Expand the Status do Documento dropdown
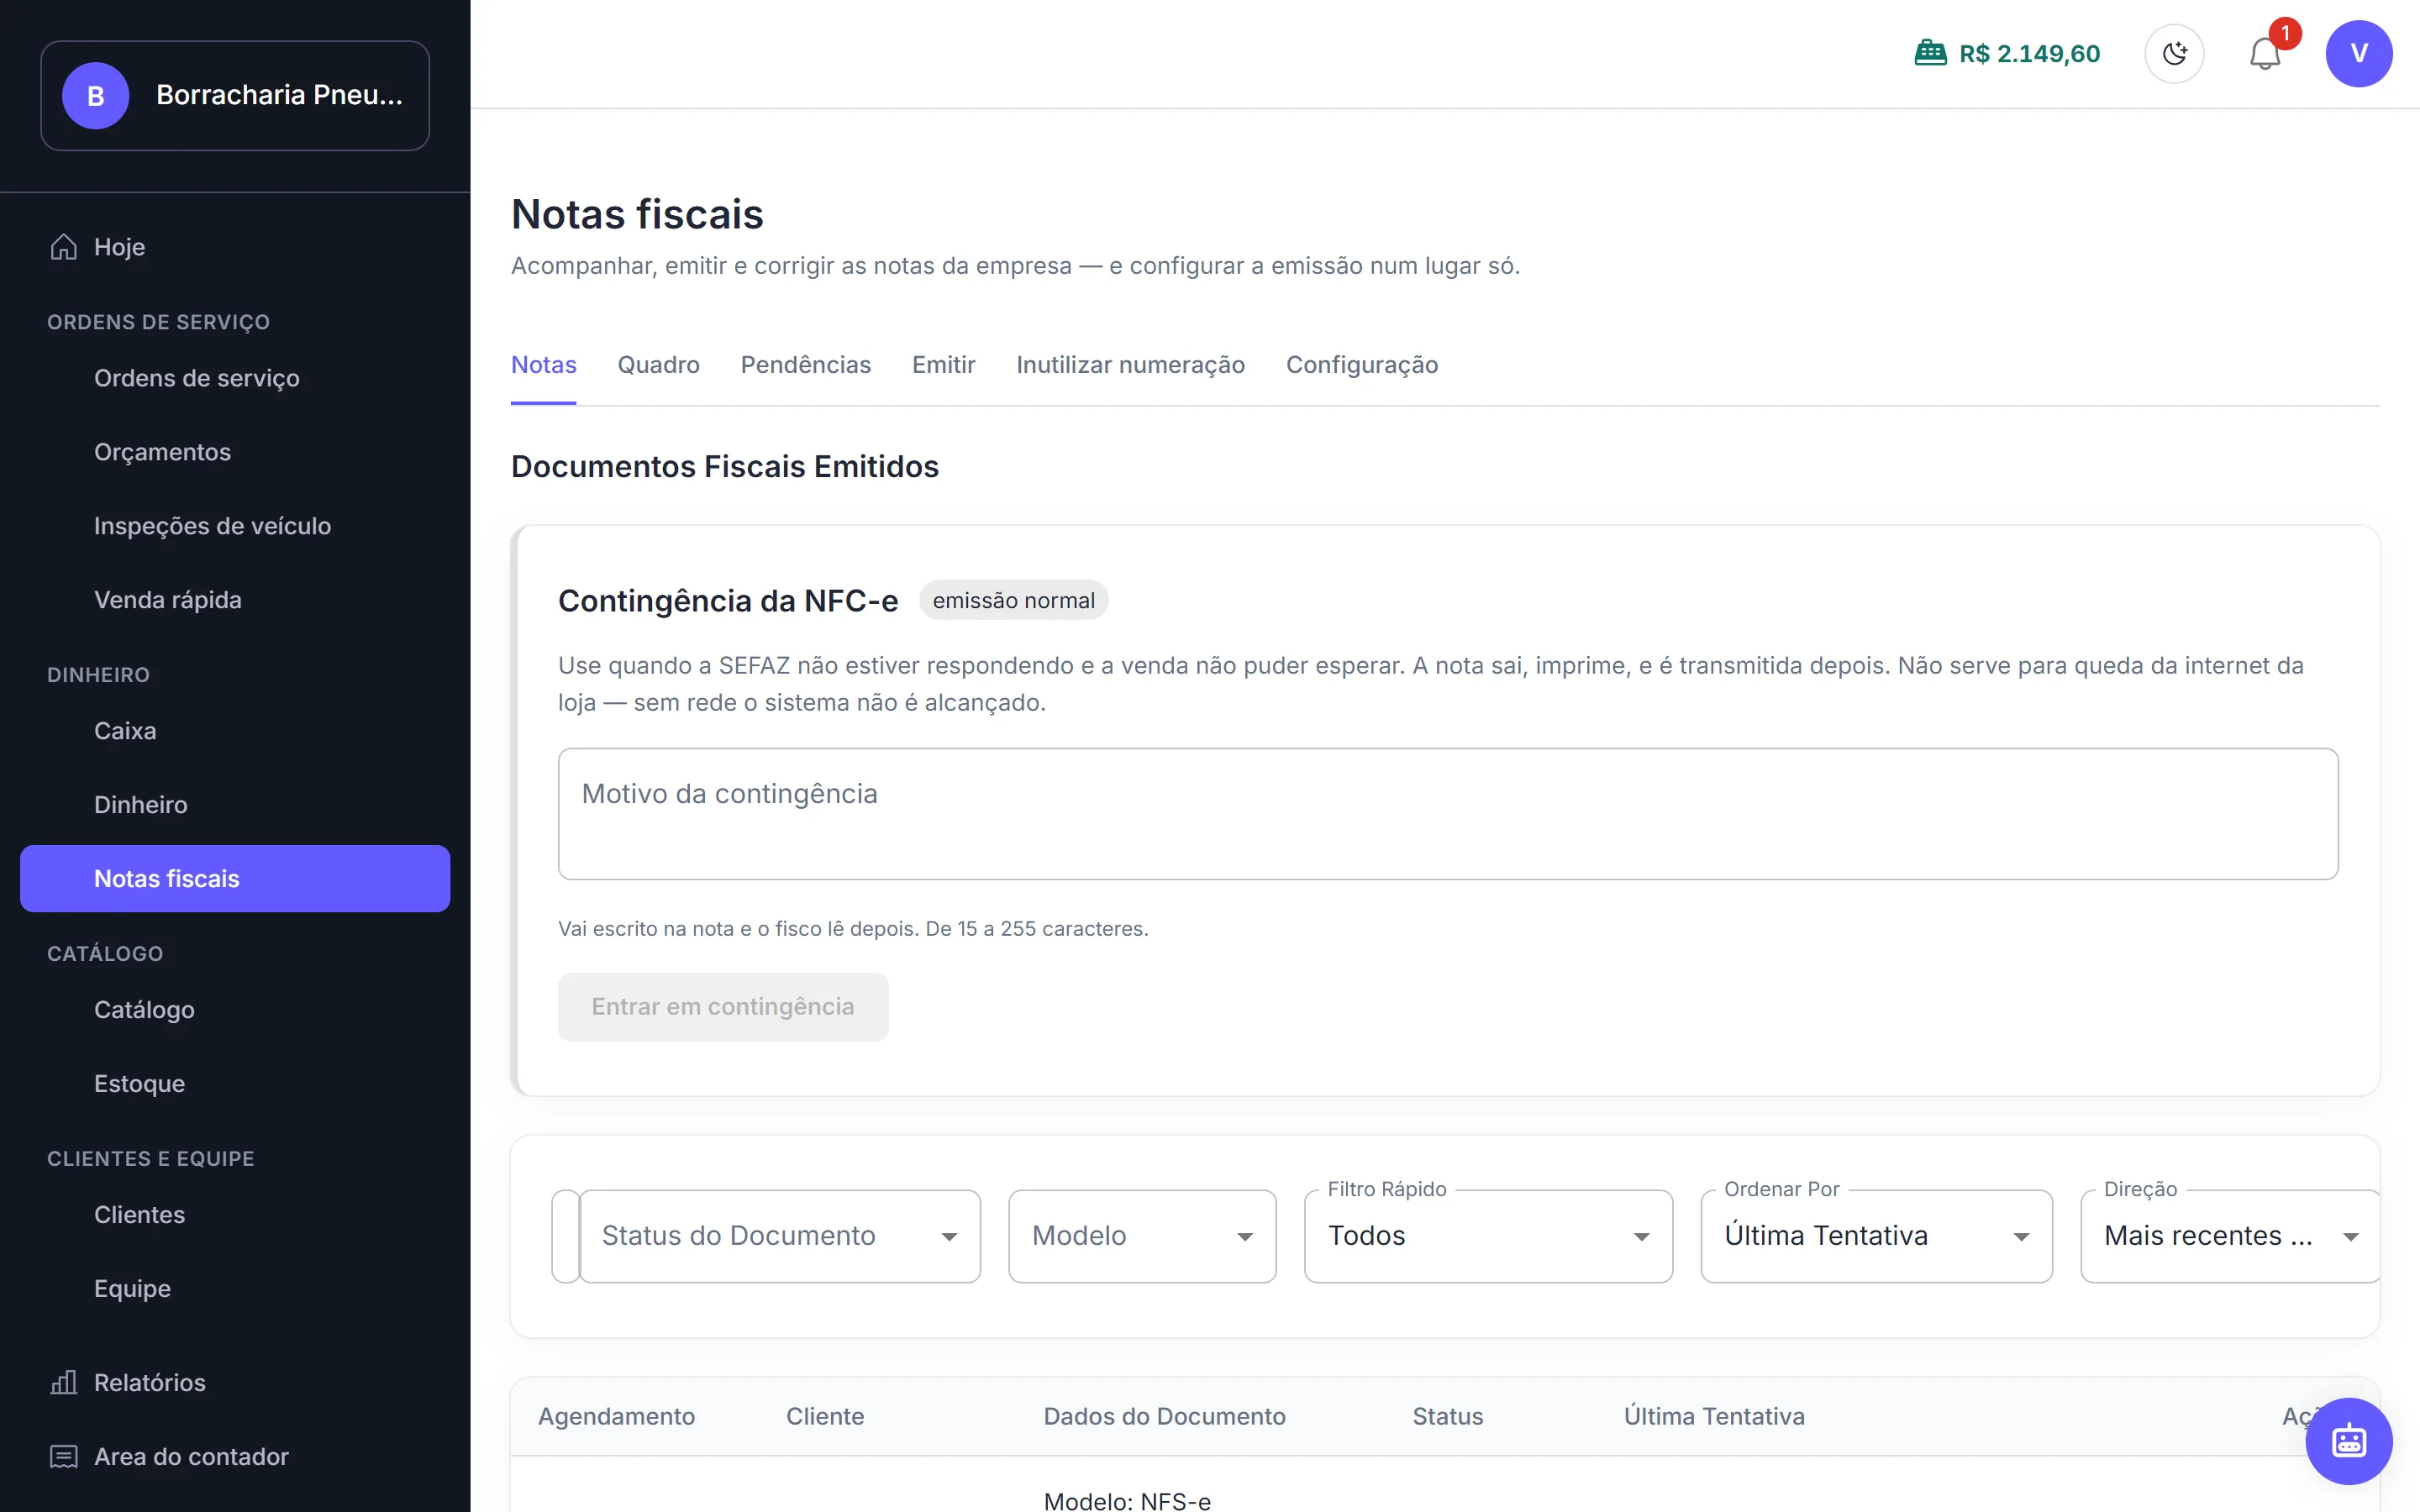 [780, 1236]
